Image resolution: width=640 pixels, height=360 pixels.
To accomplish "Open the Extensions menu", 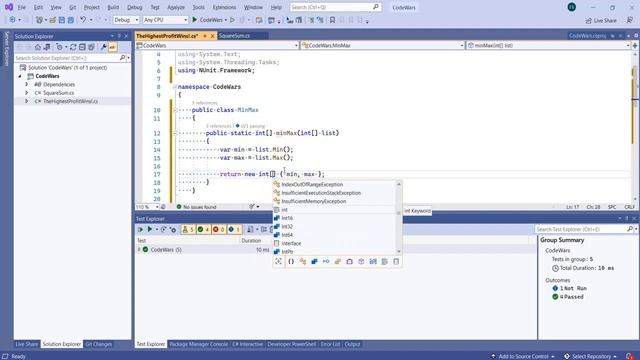I will tap(224, 7).
